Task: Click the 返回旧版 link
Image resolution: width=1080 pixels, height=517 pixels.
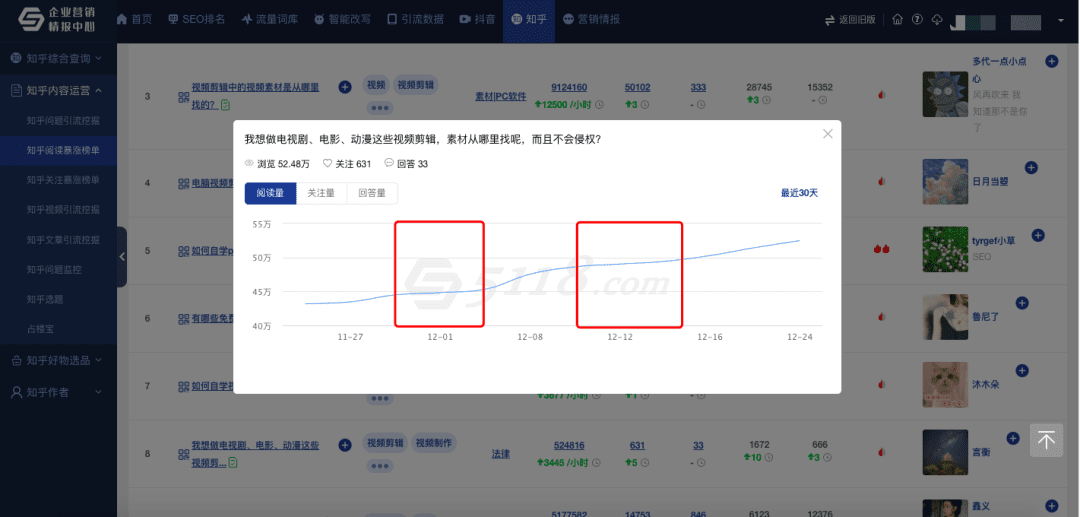Action: pos(850,20)
